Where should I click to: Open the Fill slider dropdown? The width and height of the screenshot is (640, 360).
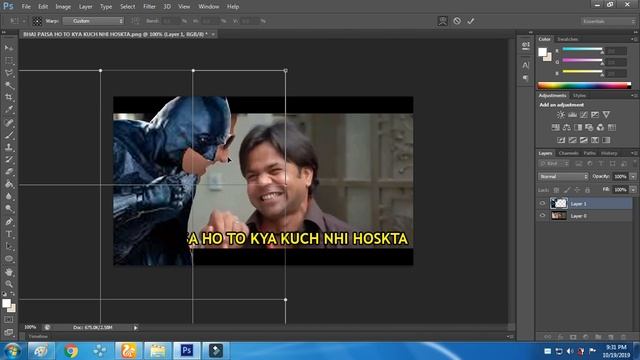point(633,190)
